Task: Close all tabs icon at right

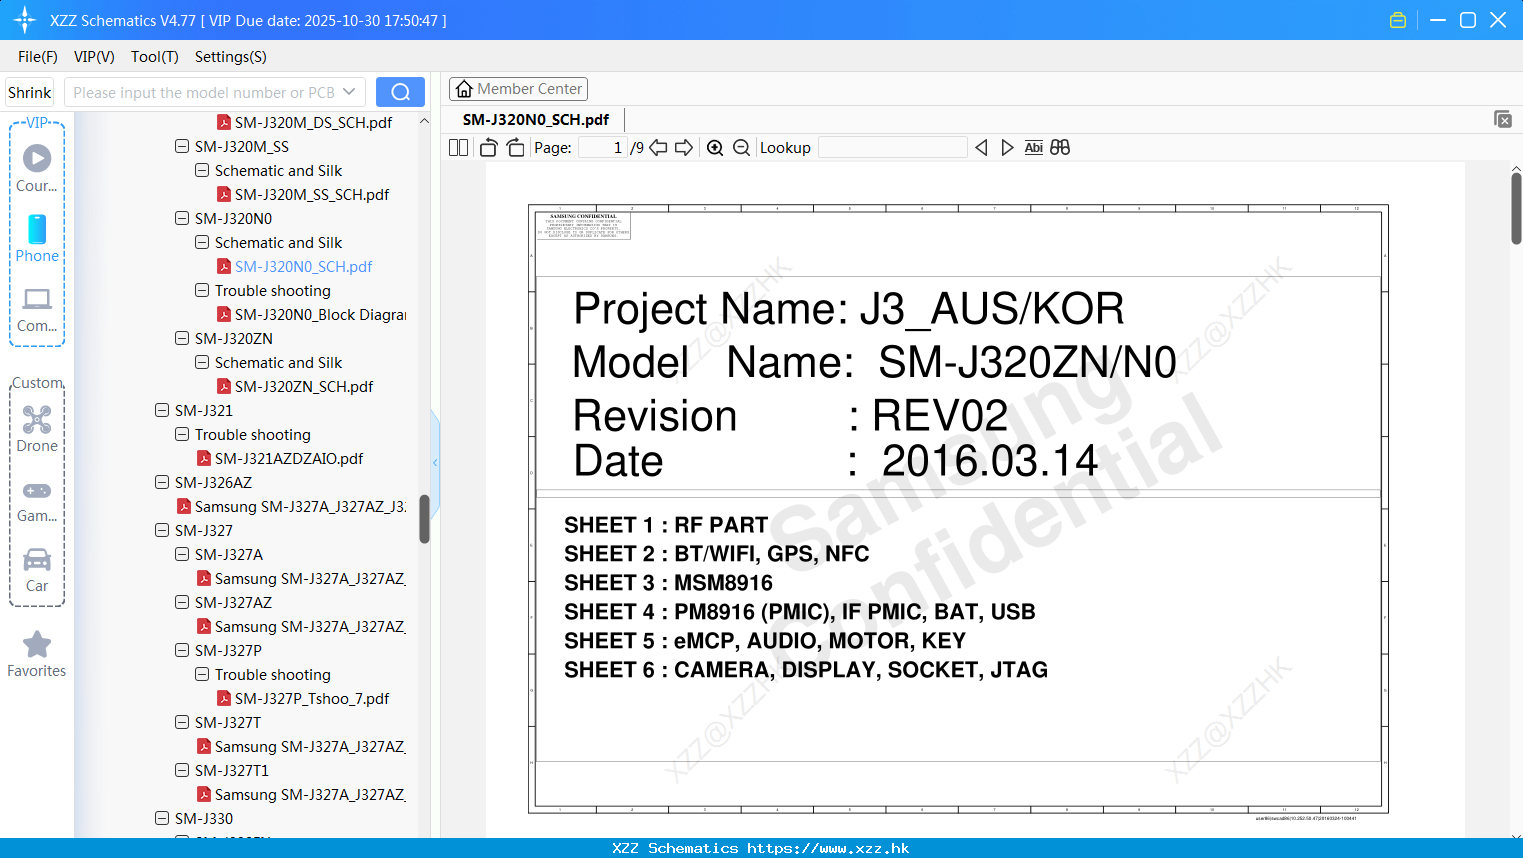Action: pyautogui.click(x=1503, y=119)
